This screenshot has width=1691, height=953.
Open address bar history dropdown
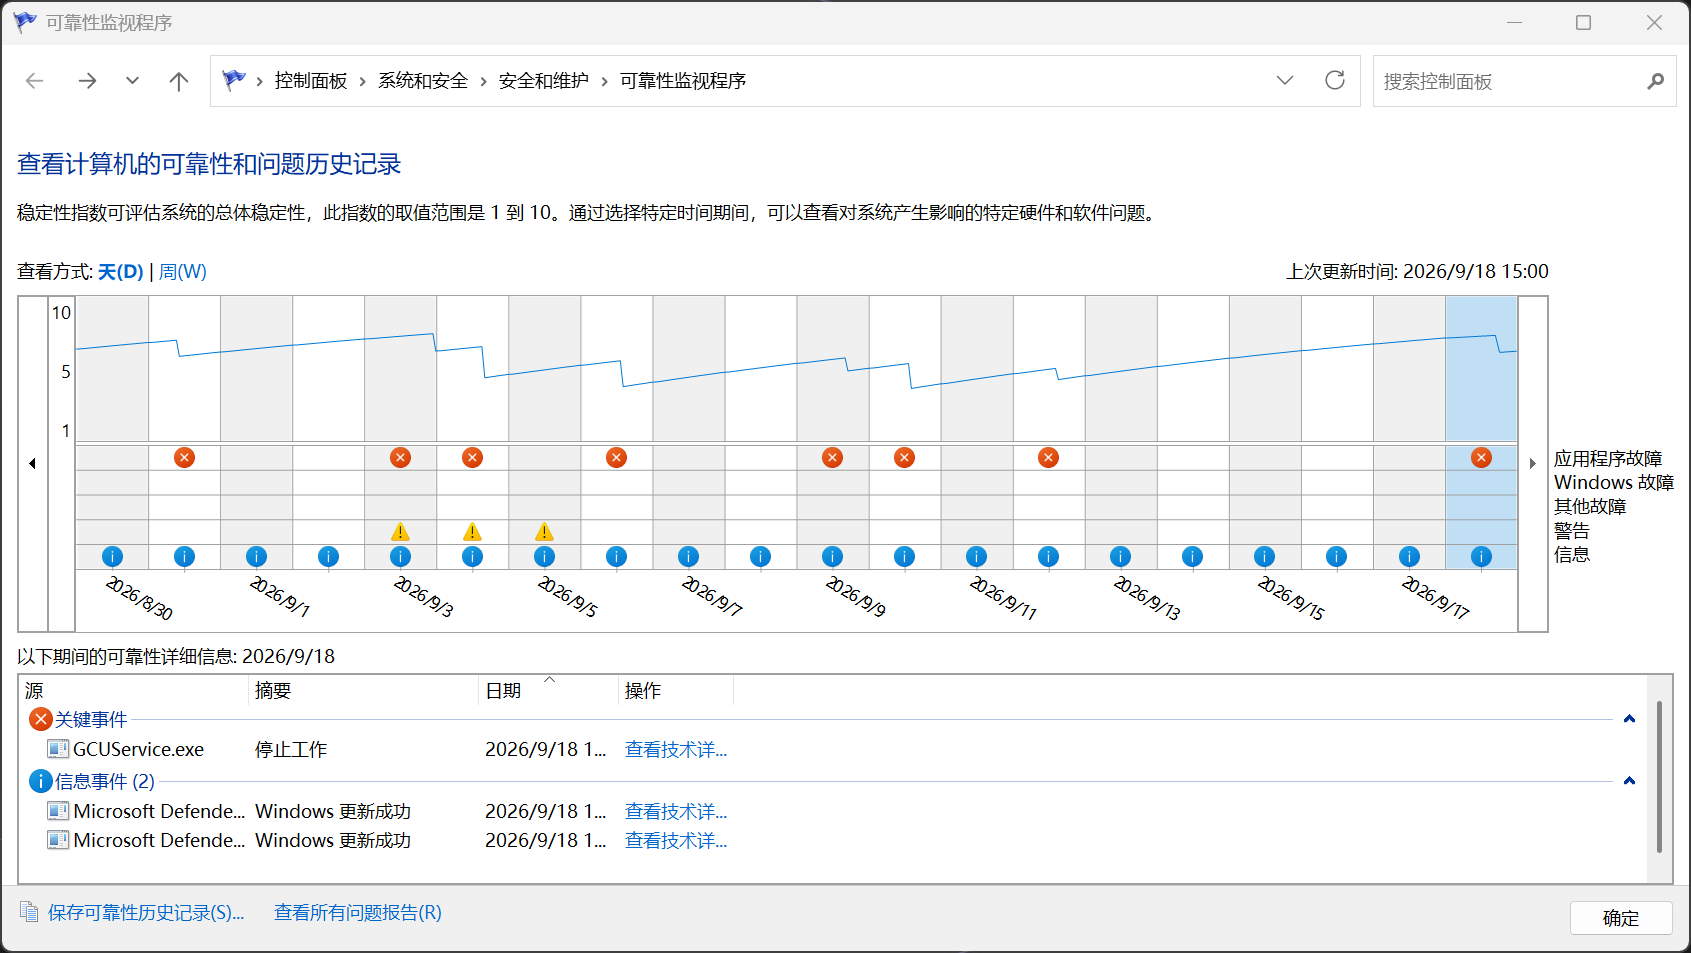coord(1285,80)
